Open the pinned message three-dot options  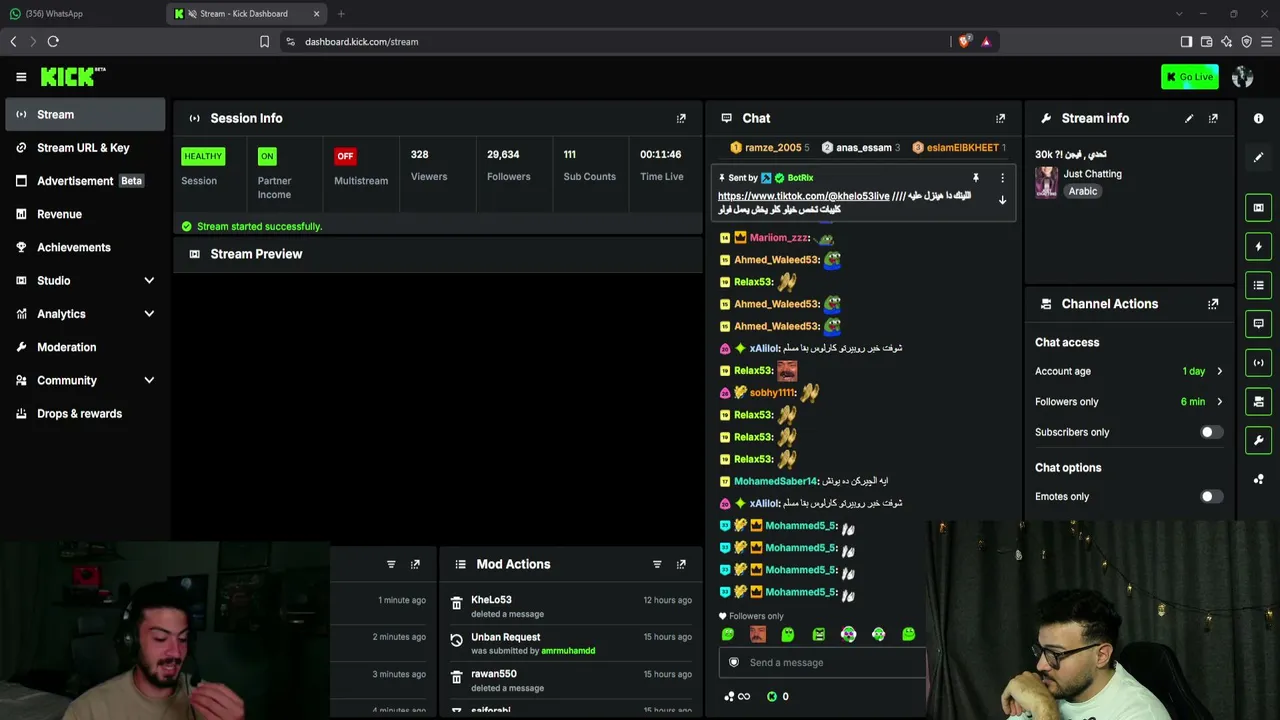pos(1002,178)
